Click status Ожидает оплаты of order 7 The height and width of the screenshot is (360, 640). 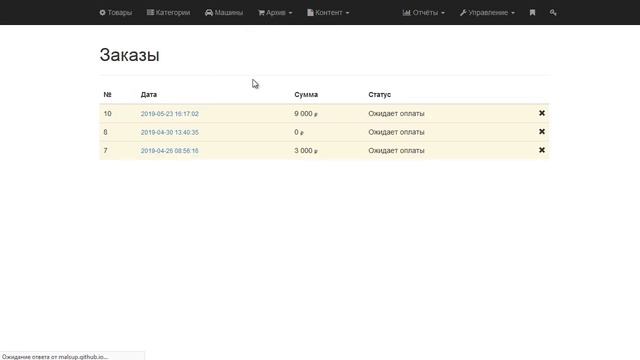pyautogui.click(x=396, y=151)
